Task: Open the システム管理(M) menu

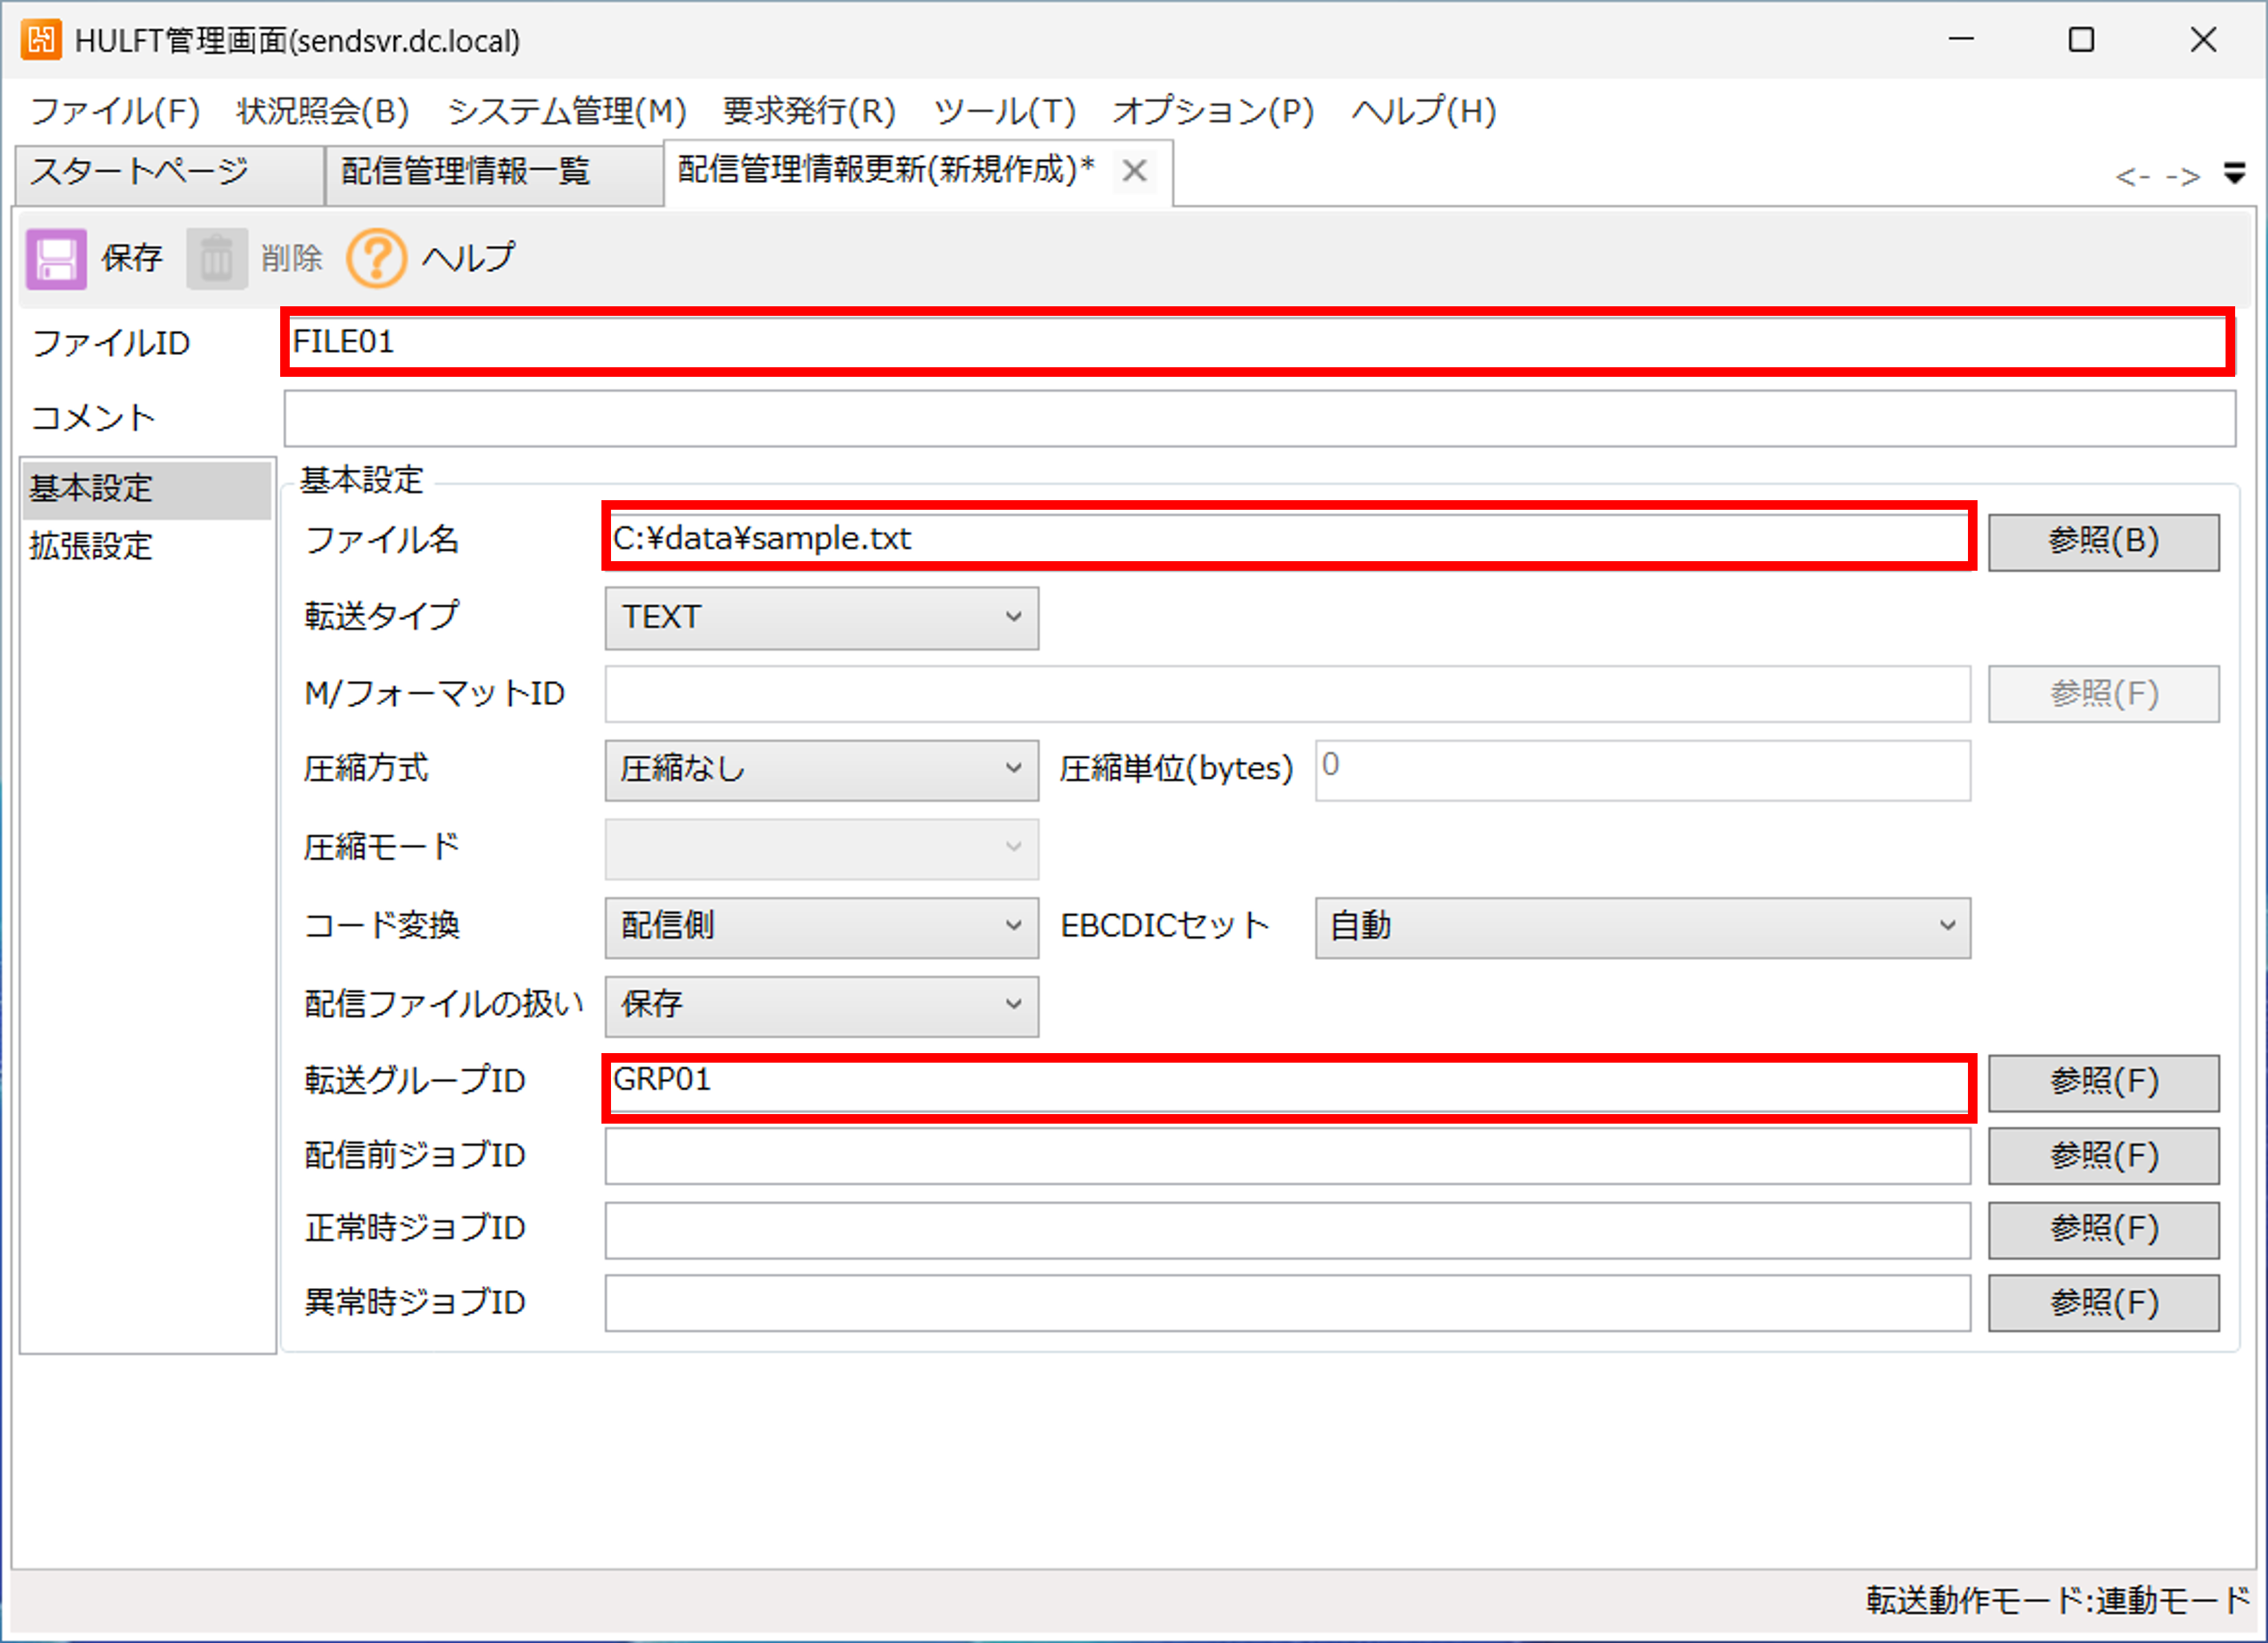Action: [x=566, y=111]
